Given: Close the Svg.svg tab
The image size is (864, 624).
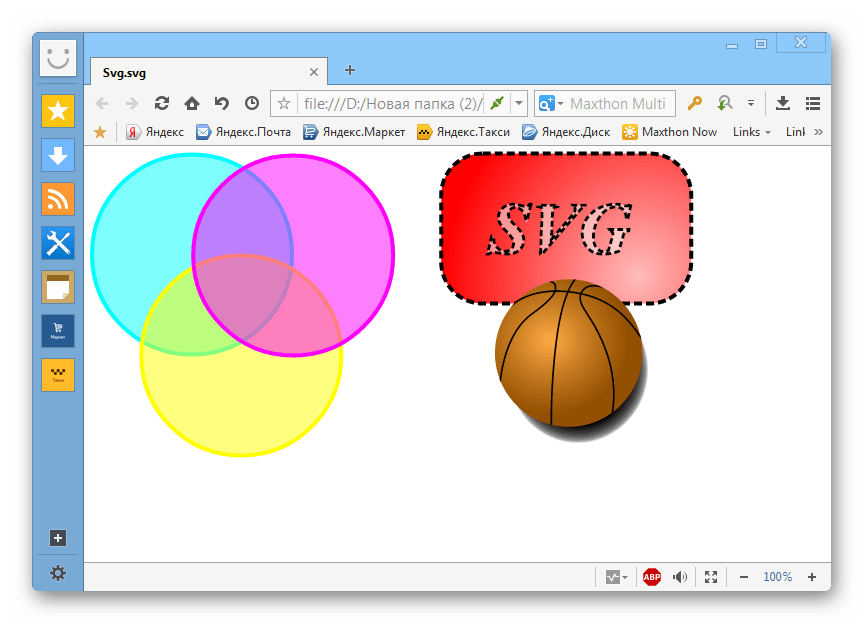Looking at the screenshot, I should tap(314, 72).
